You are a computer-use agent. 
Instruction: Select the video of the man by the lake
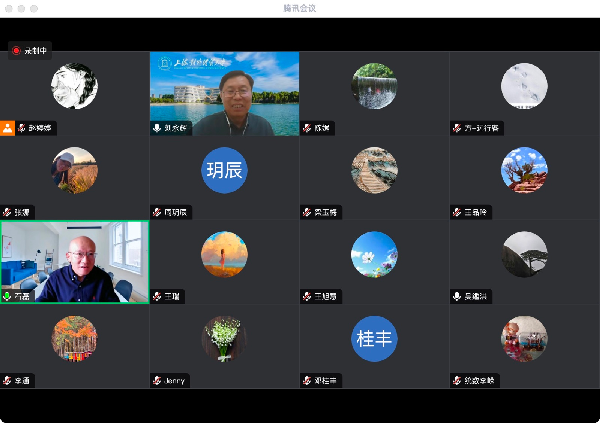224,93
